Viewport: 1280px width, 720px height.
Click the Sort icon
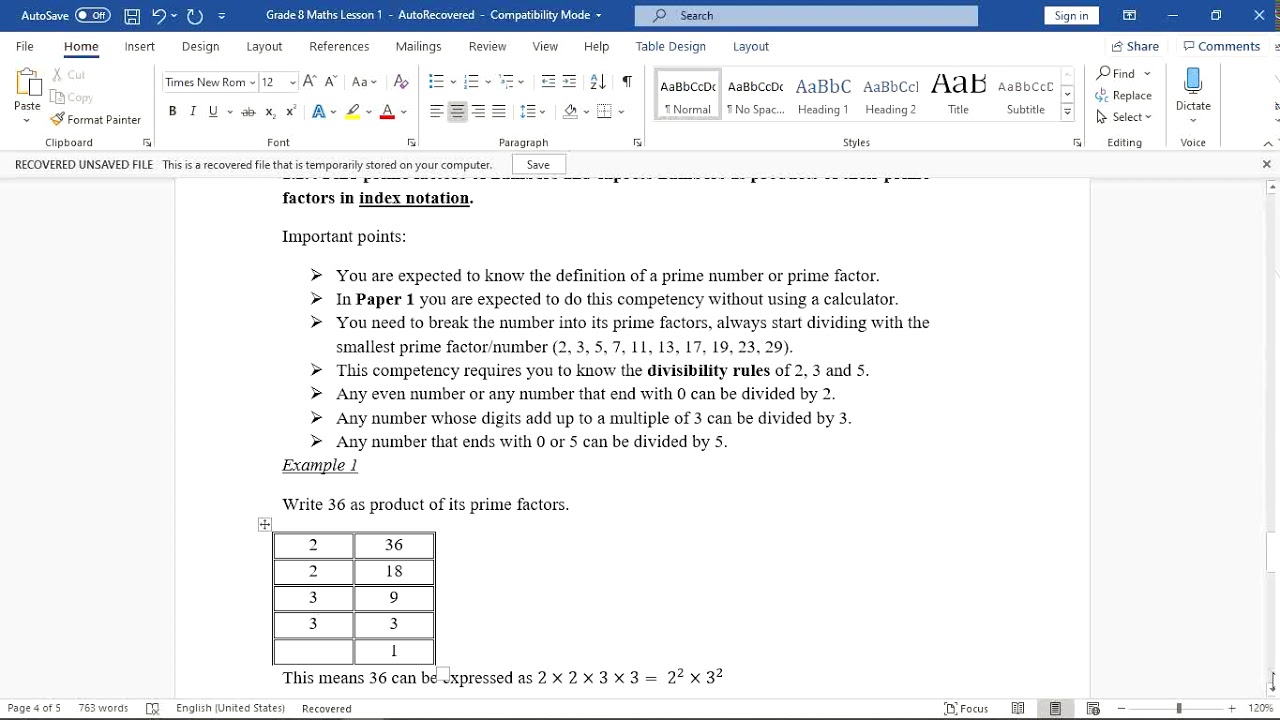(x=598, y=82)
